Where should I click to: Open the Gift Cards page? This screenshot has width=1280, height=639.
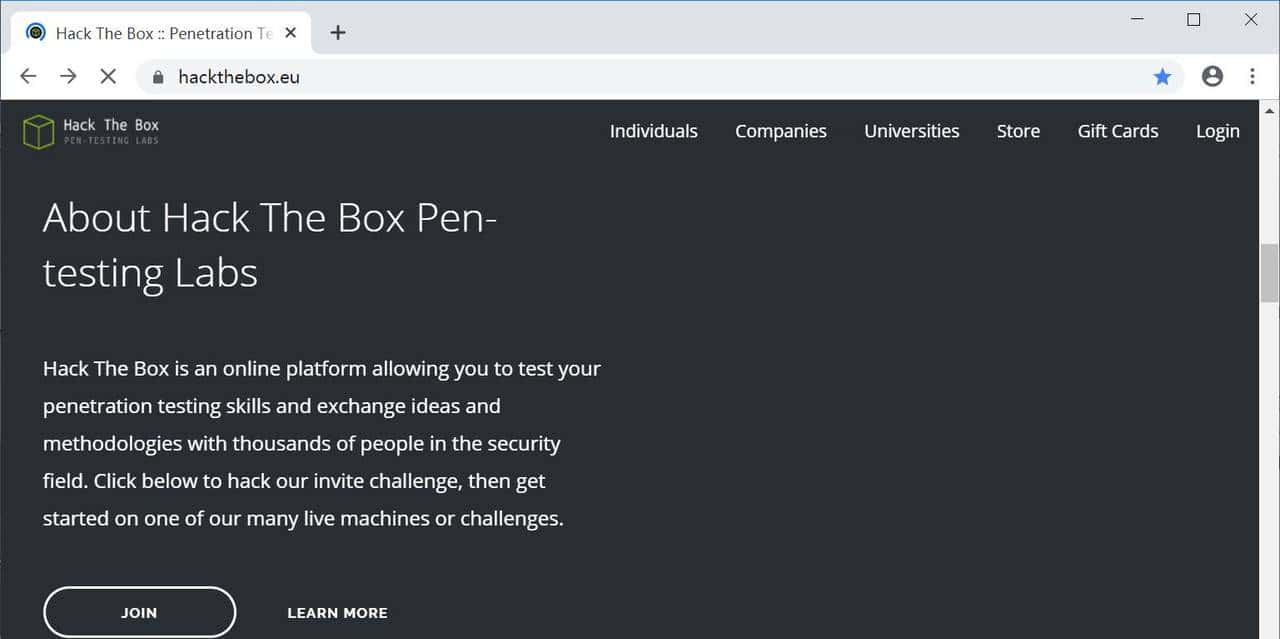pos(1117,131)
